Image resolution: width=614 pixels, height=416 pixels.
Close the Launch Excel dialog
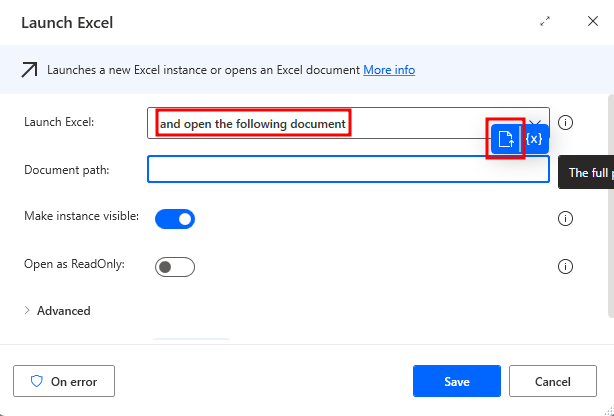(x=593, y=21)
